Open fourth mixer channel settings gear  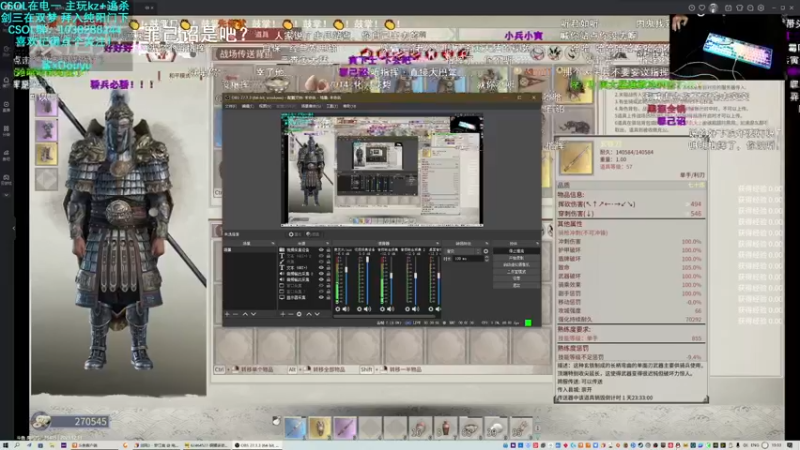[407, 309]
